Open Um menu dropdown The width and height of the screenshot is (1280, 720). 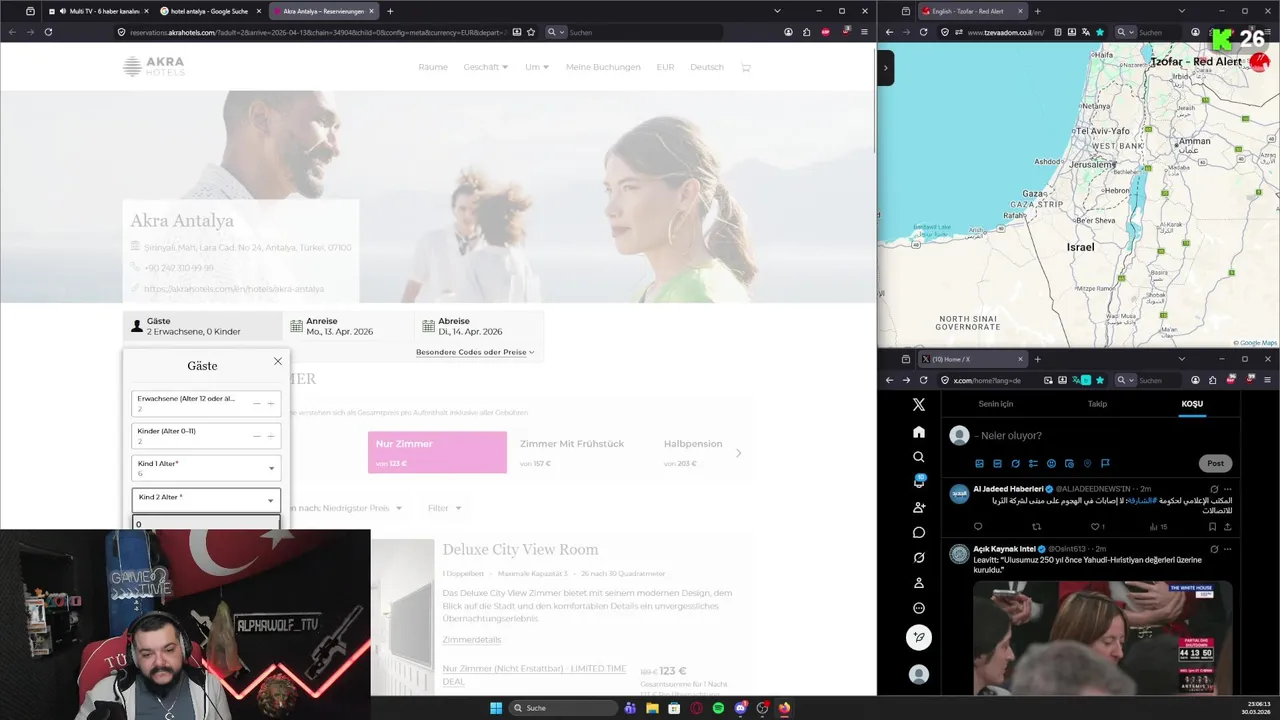(537, 67)
